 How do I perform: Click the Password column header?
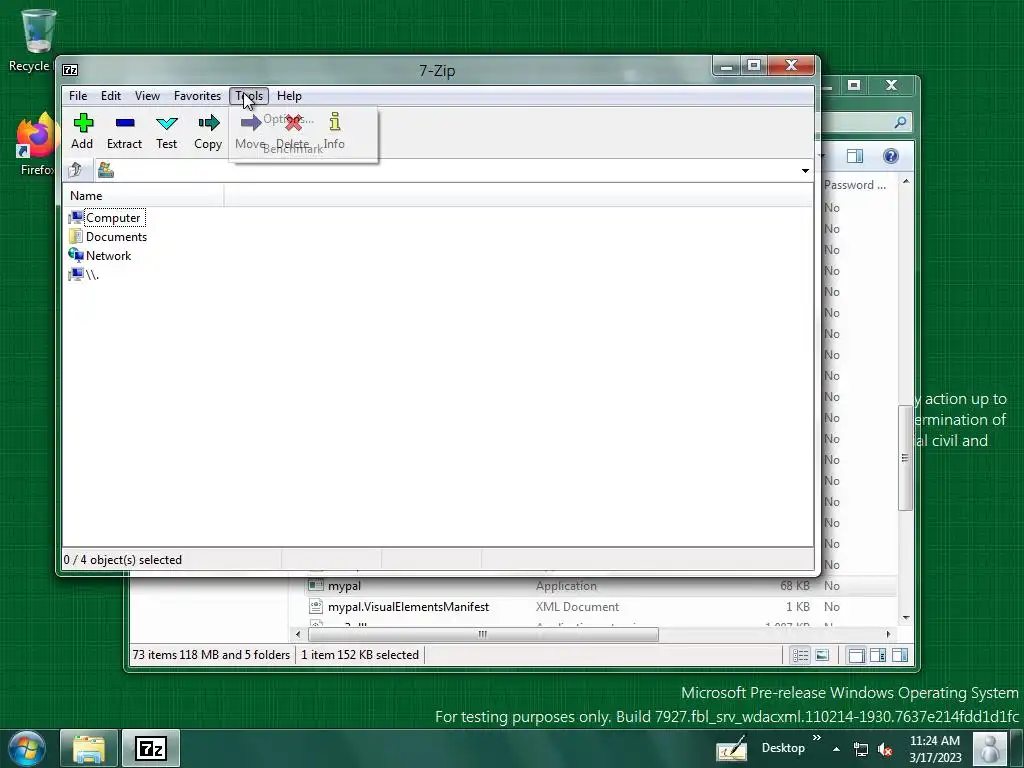tap(855, 185)
